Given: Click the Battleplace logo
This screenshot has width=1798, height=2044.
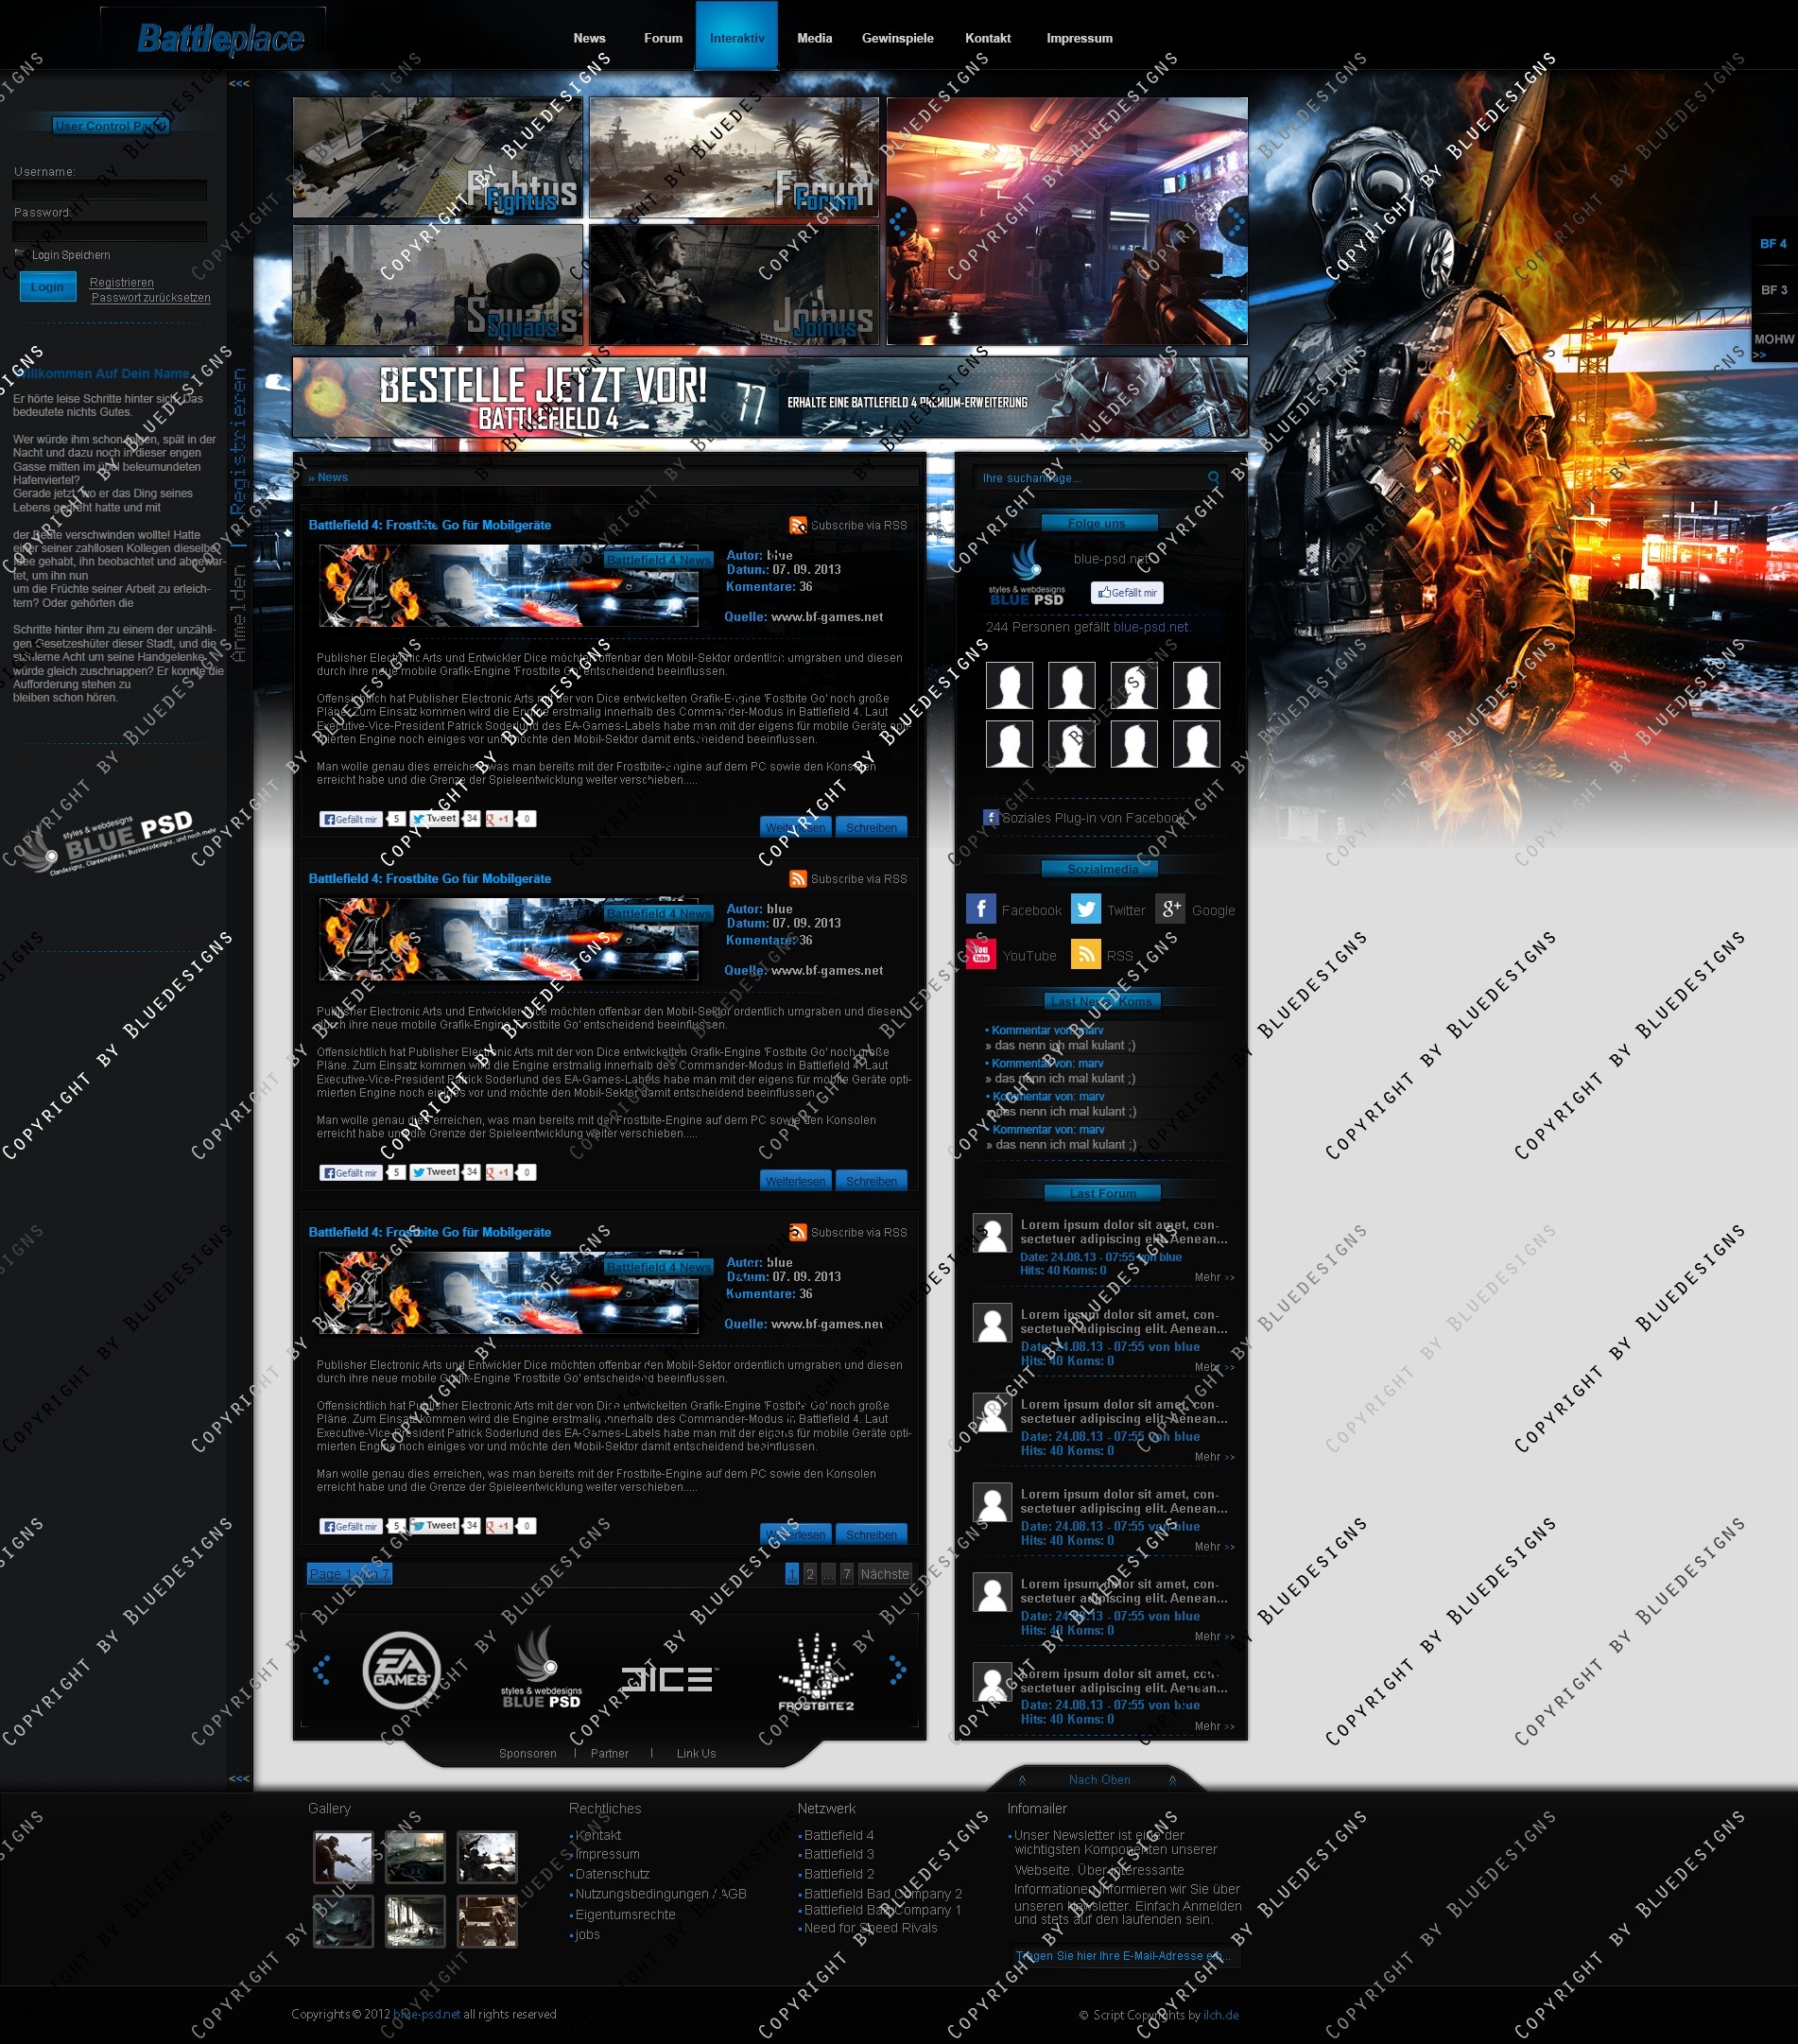Looking at the screenshot, I should point(220,38).
